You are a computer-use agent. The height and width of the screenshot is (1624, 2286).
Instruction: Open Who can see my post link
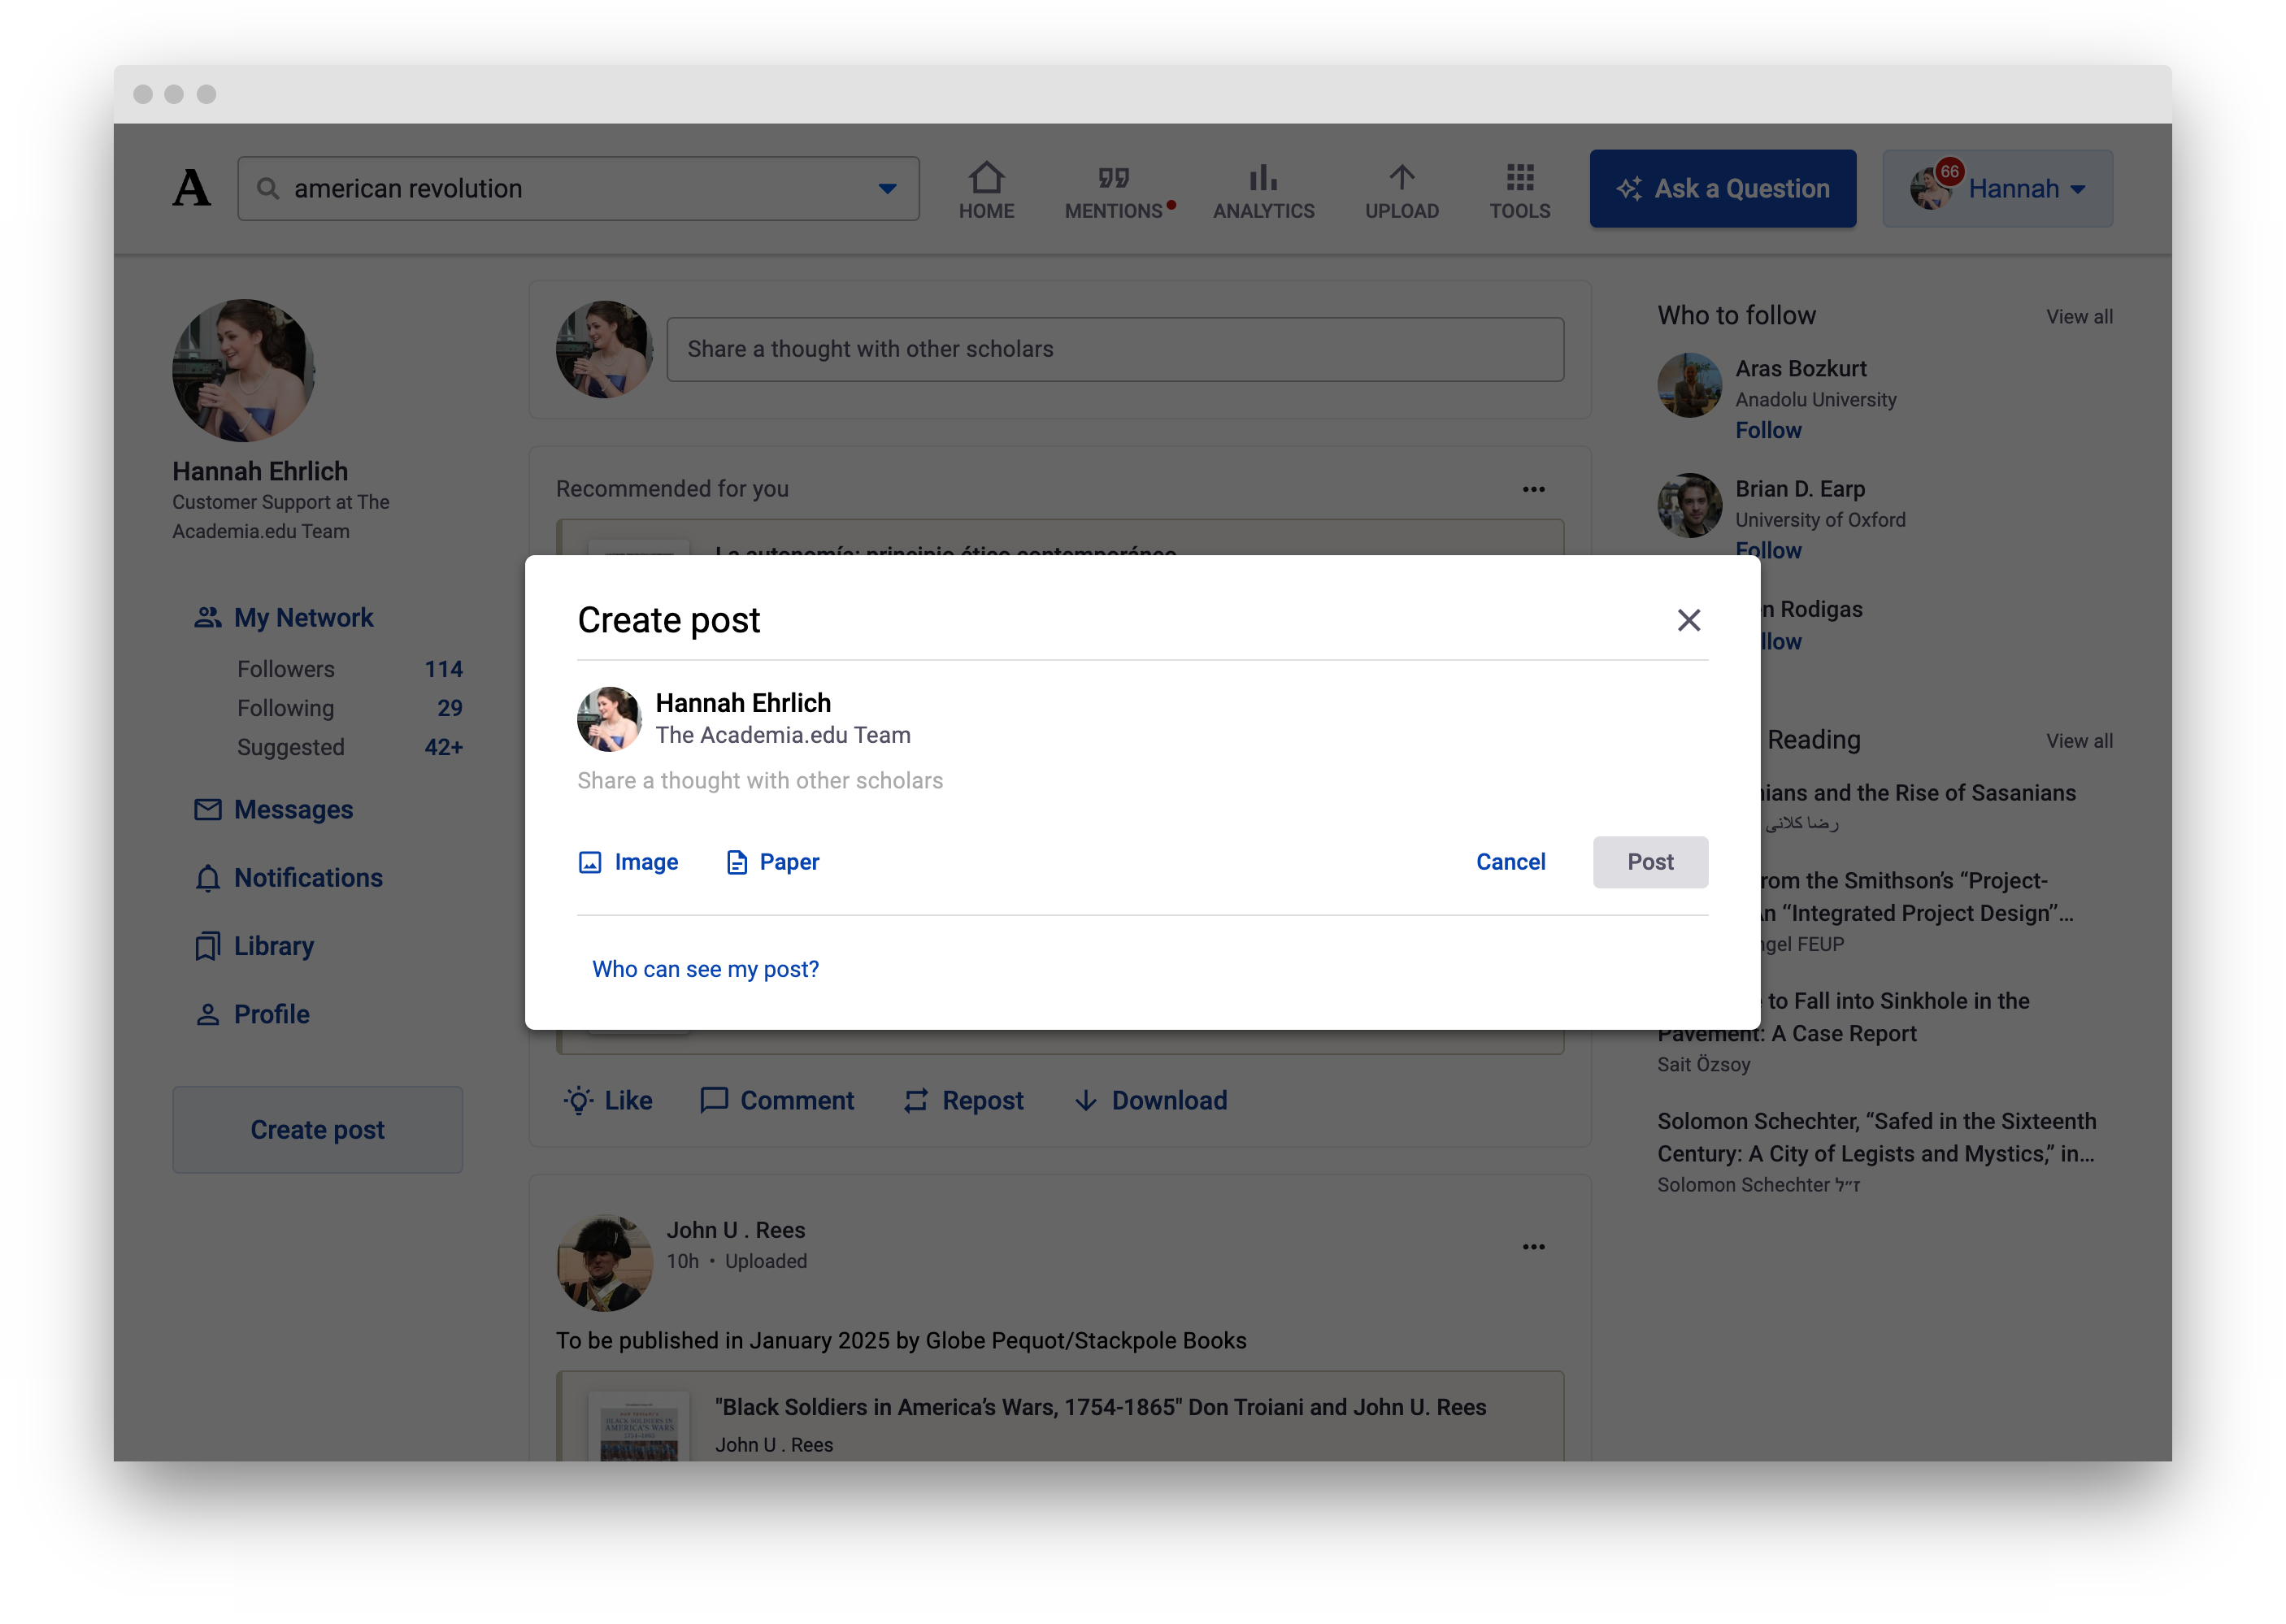pyautogui.click(x=705, y=969)
